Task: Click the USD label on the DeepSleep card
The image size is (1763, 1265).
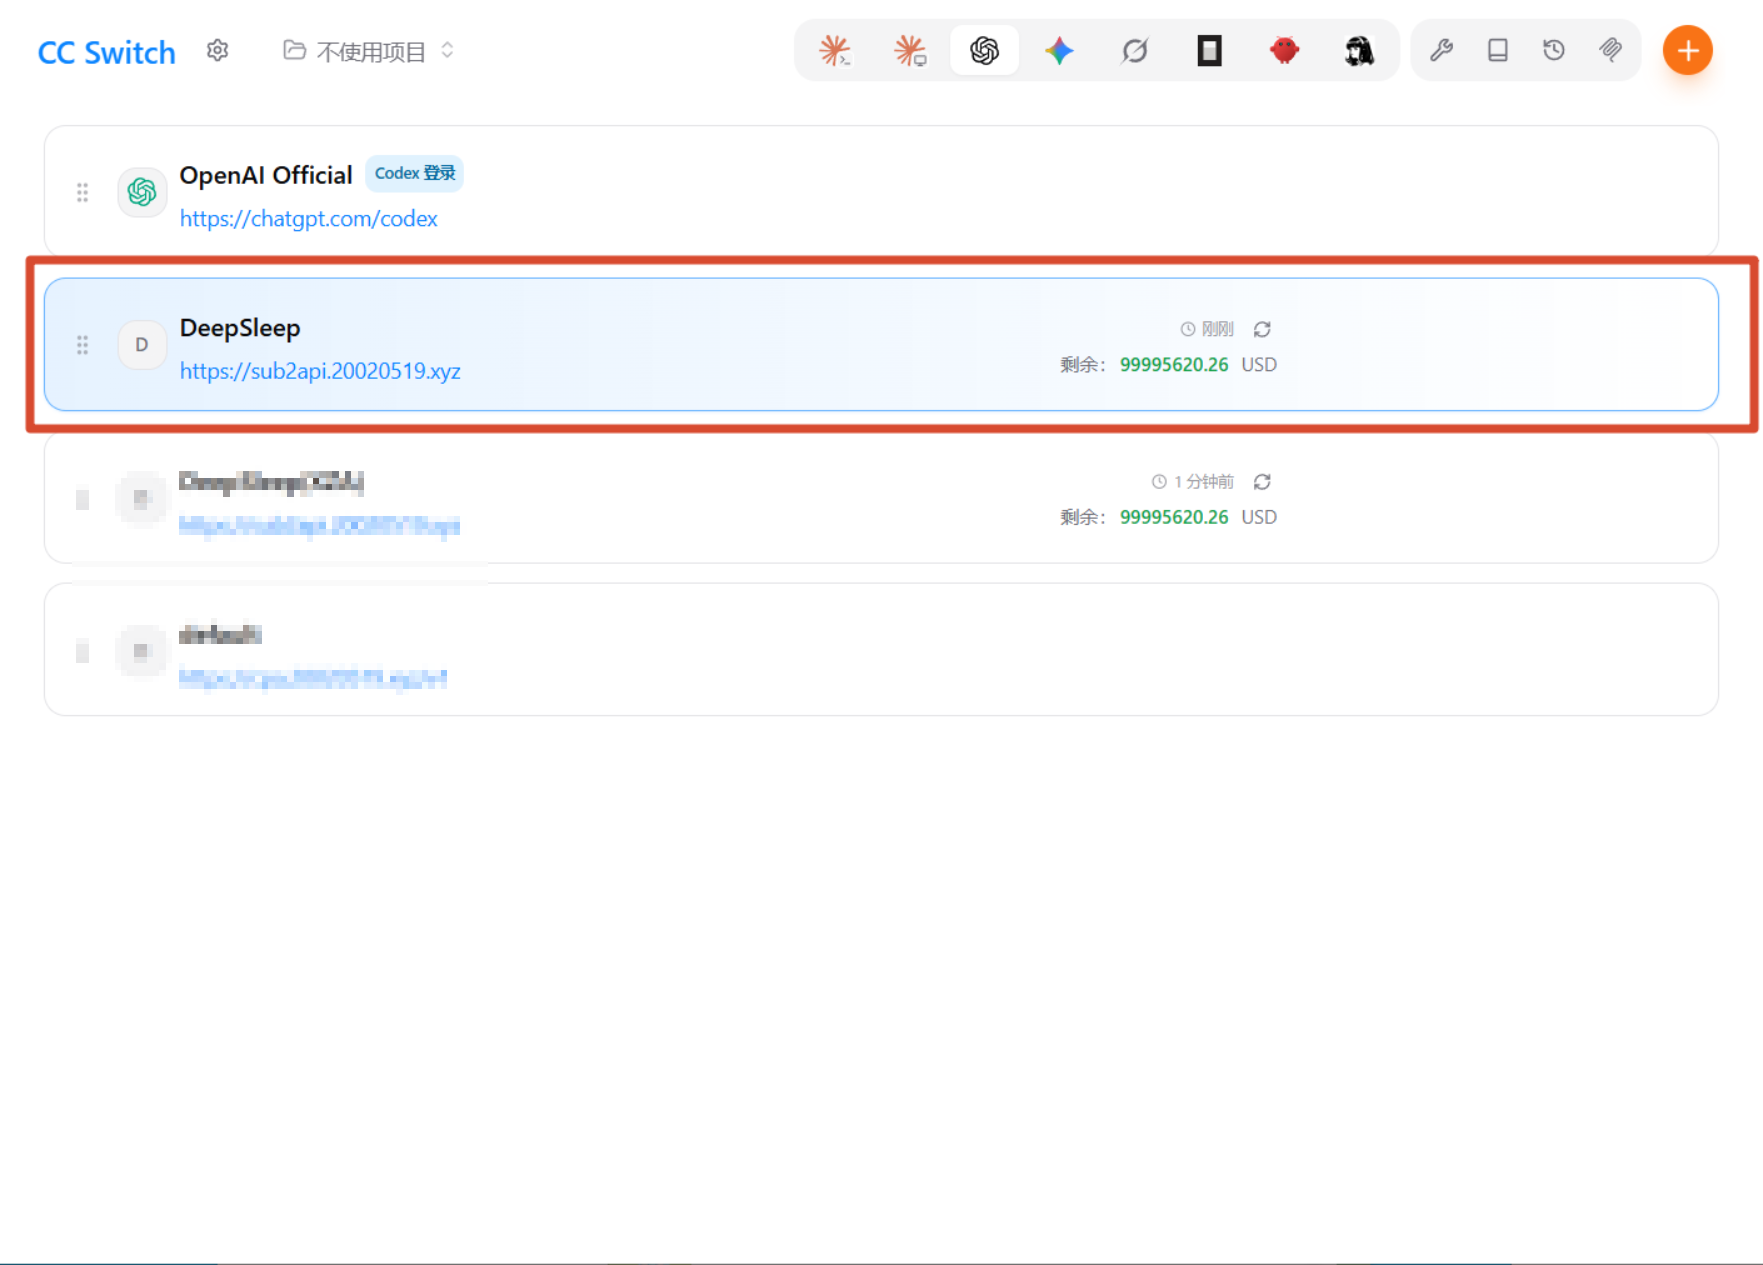Action: tap(1259, 365)
